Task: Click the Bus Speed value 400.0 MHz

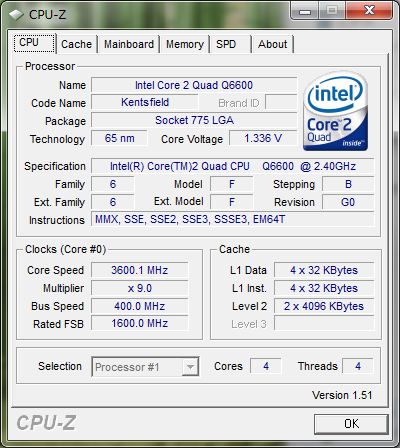Action: 140,306
